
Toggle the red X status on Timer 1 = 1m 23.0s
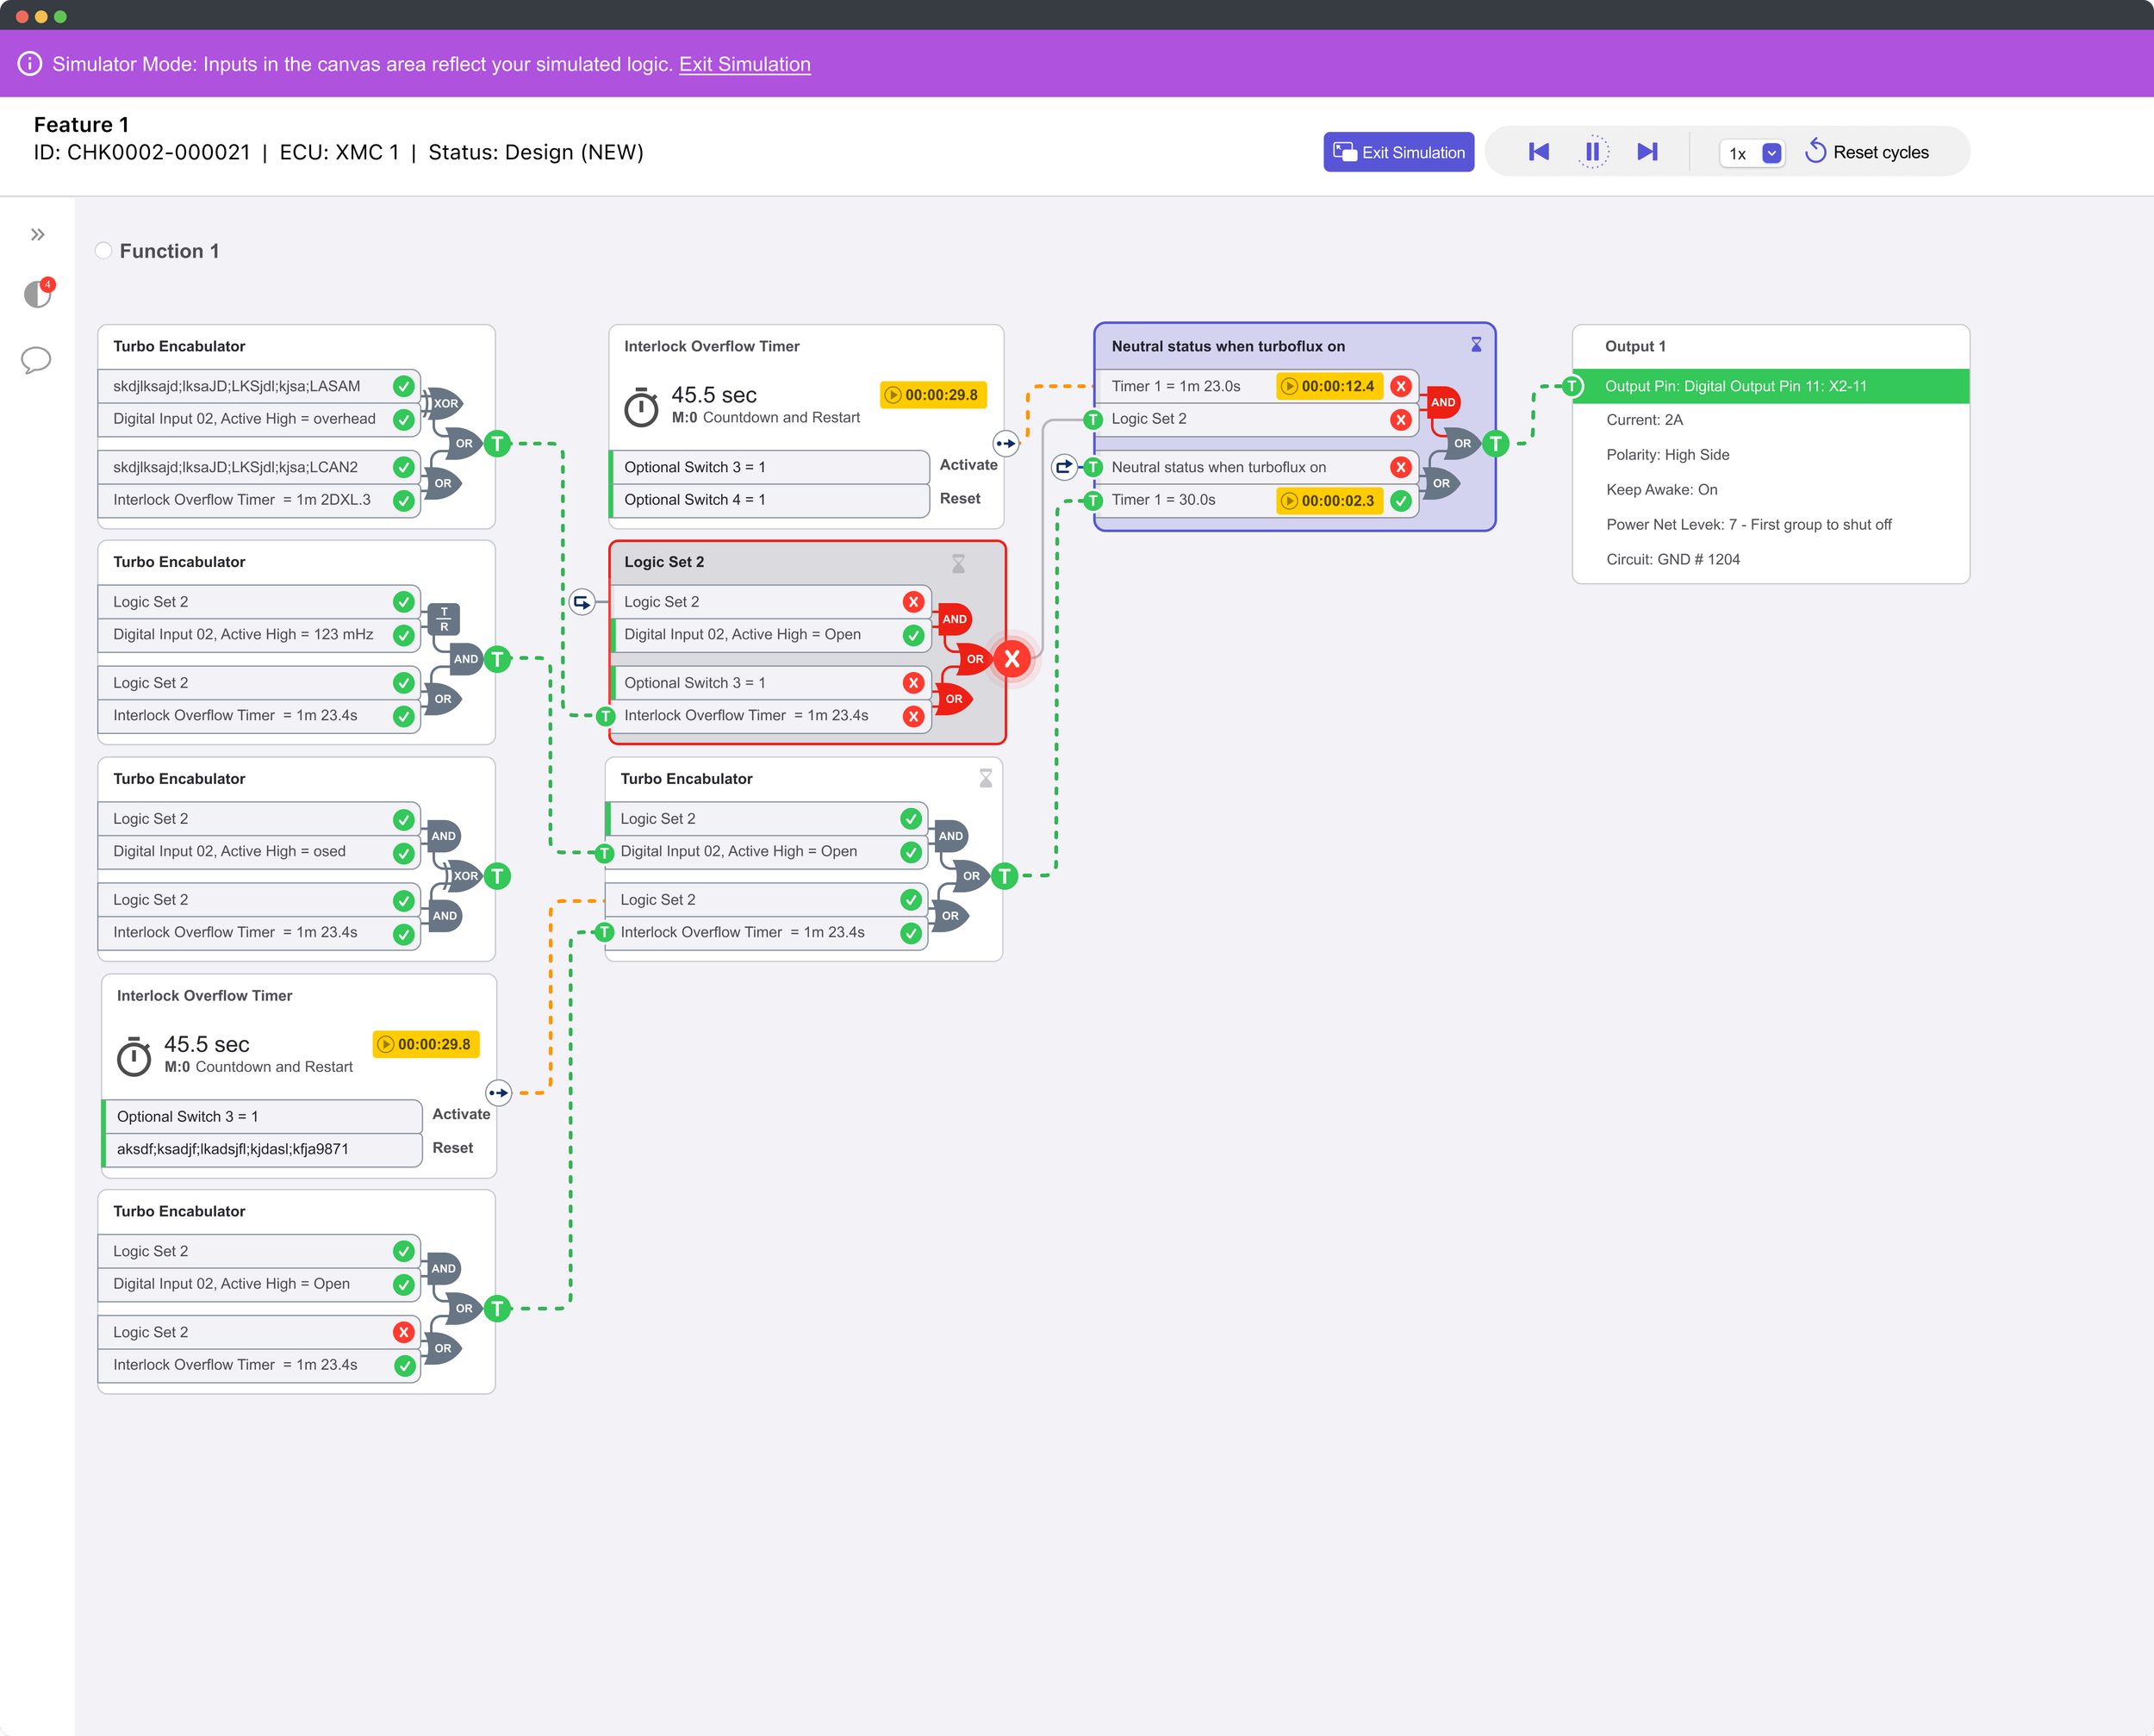point(1401,386)
